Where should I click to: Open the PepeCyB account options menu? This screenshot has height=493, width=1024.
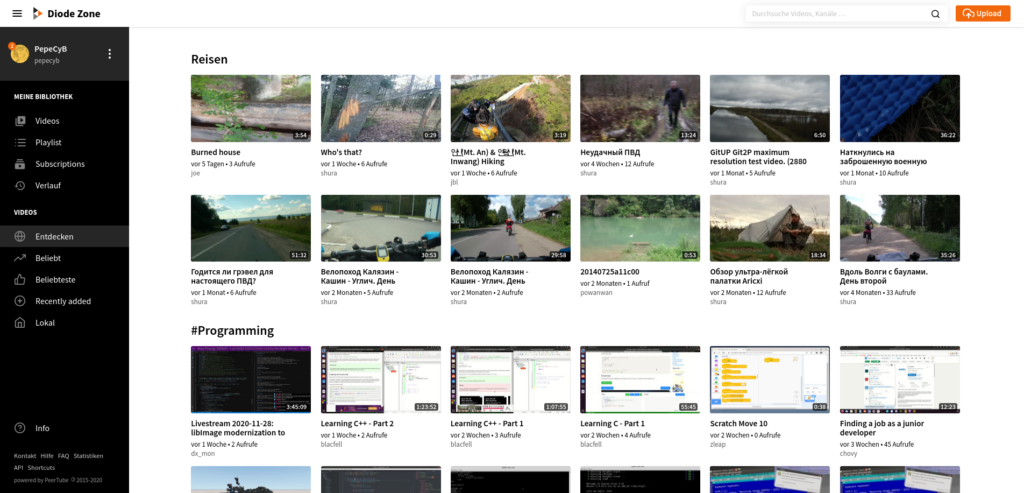[110, 54]
